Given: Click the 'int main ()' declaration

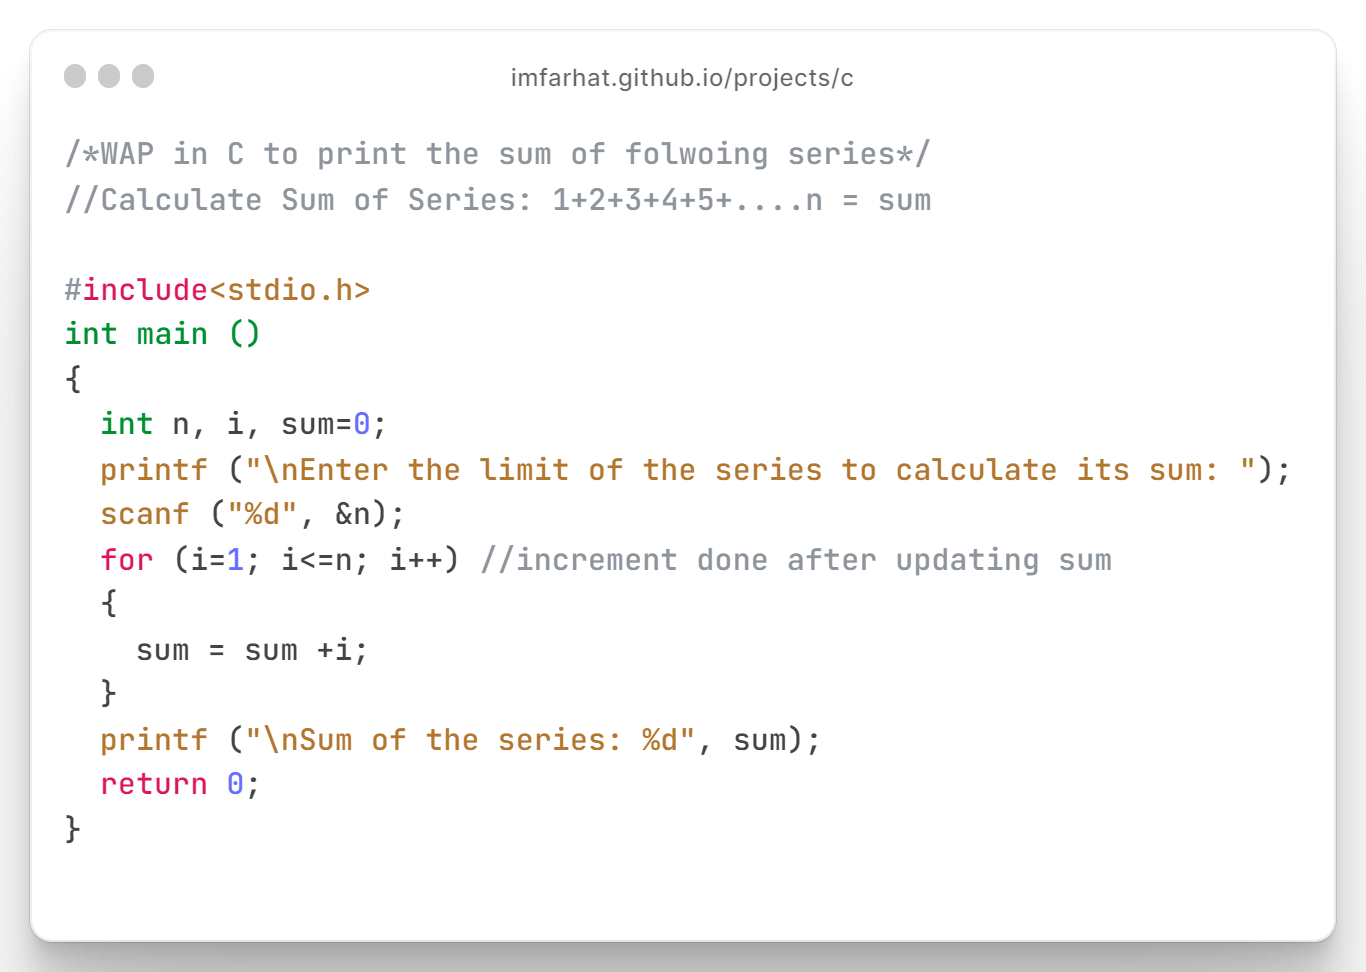Looking at the screenshot, I should (x=162, y=334).
